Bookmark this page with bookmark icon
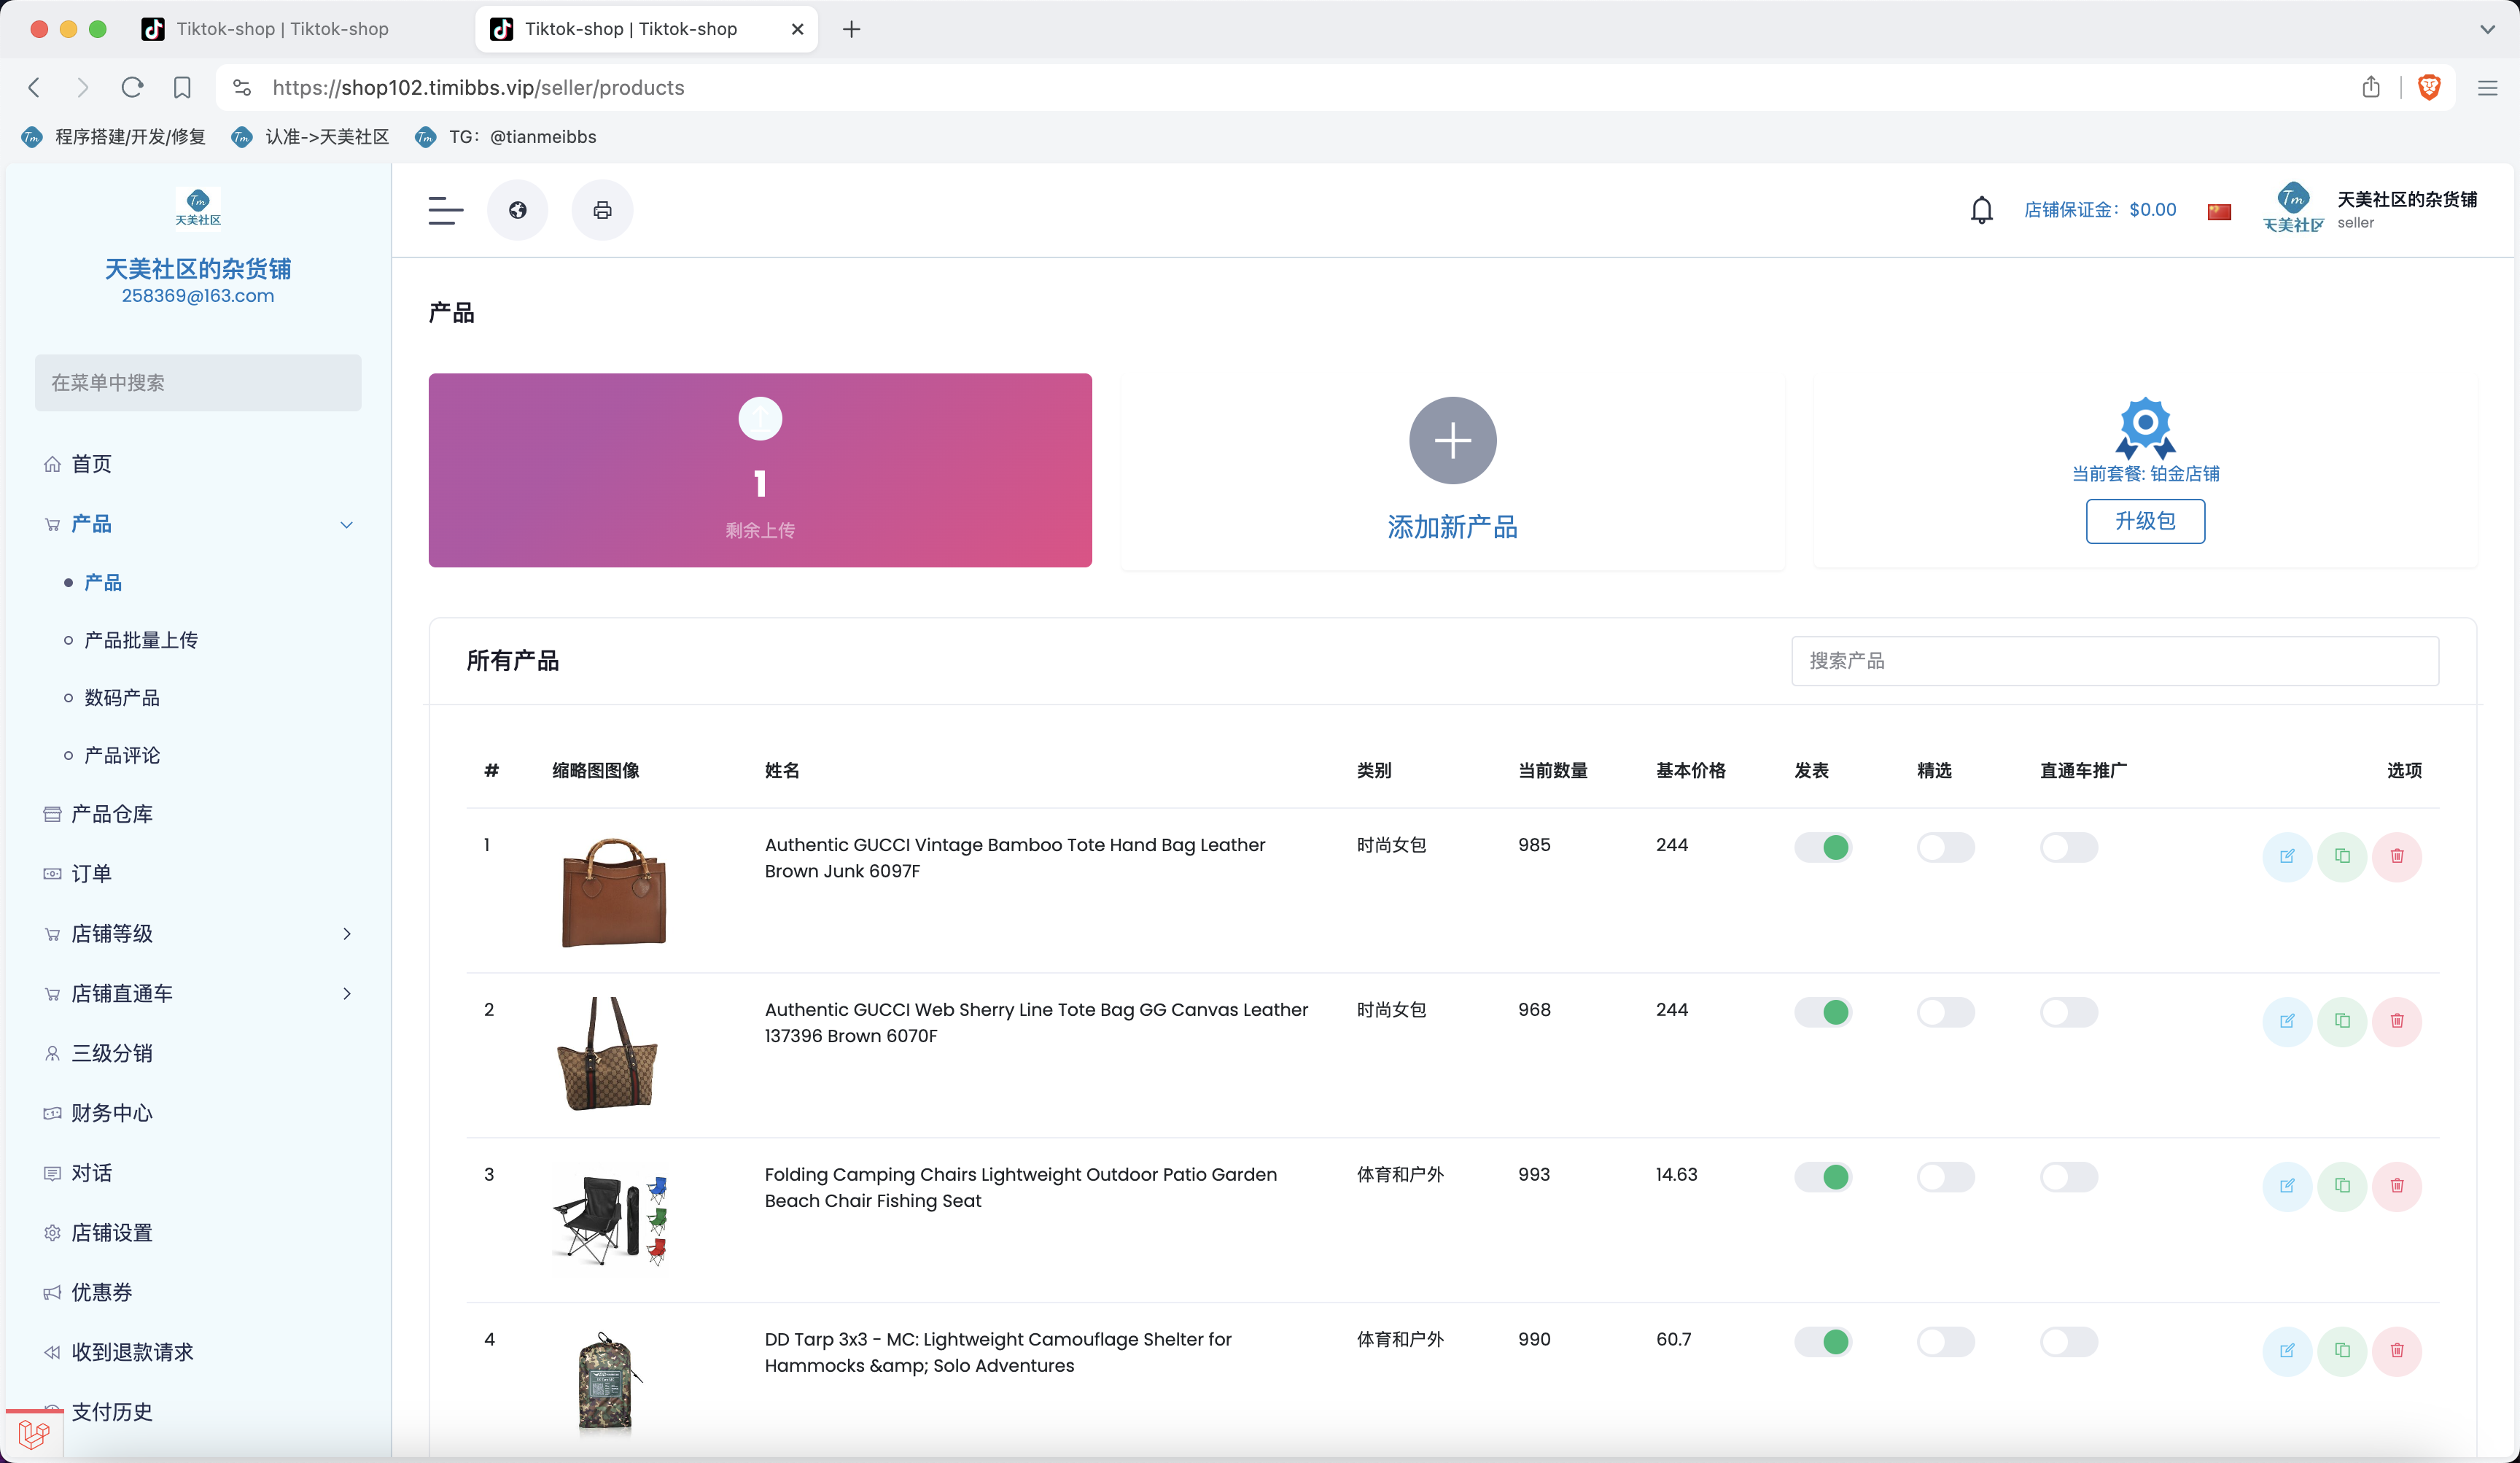2520x1463 pixels. [x=182, y=88]
